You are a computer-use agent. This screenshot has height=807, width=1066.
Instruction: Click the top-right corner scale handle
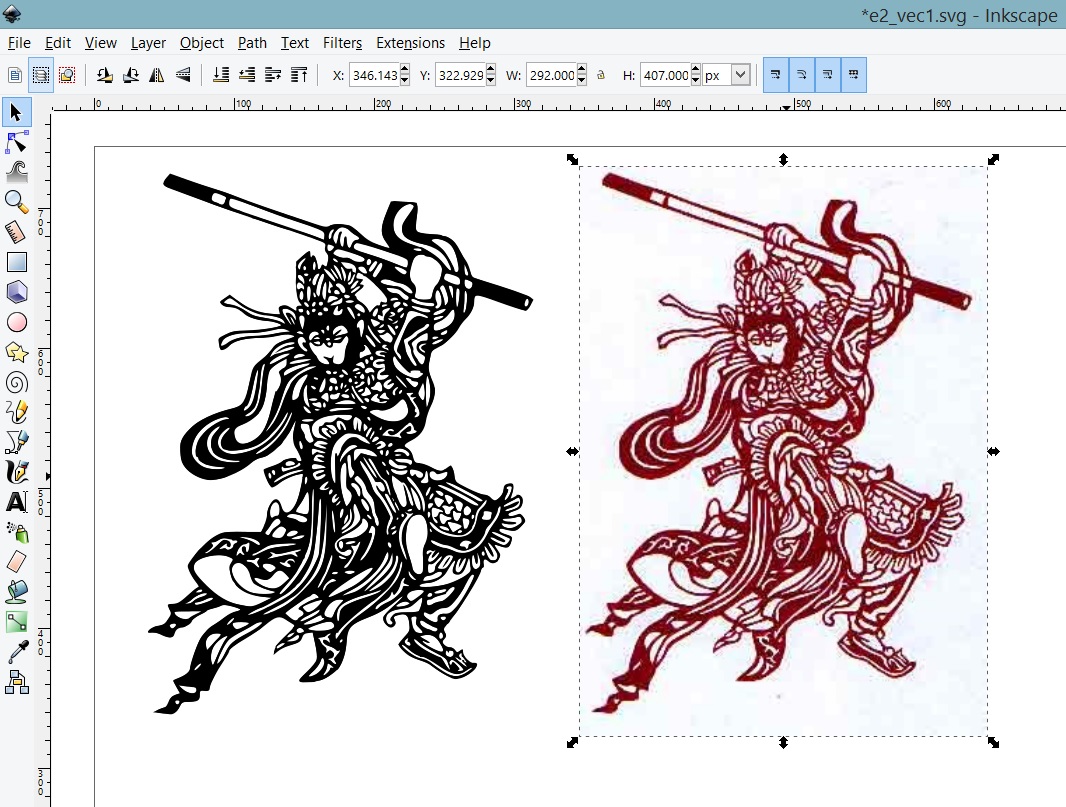[993, 159]
